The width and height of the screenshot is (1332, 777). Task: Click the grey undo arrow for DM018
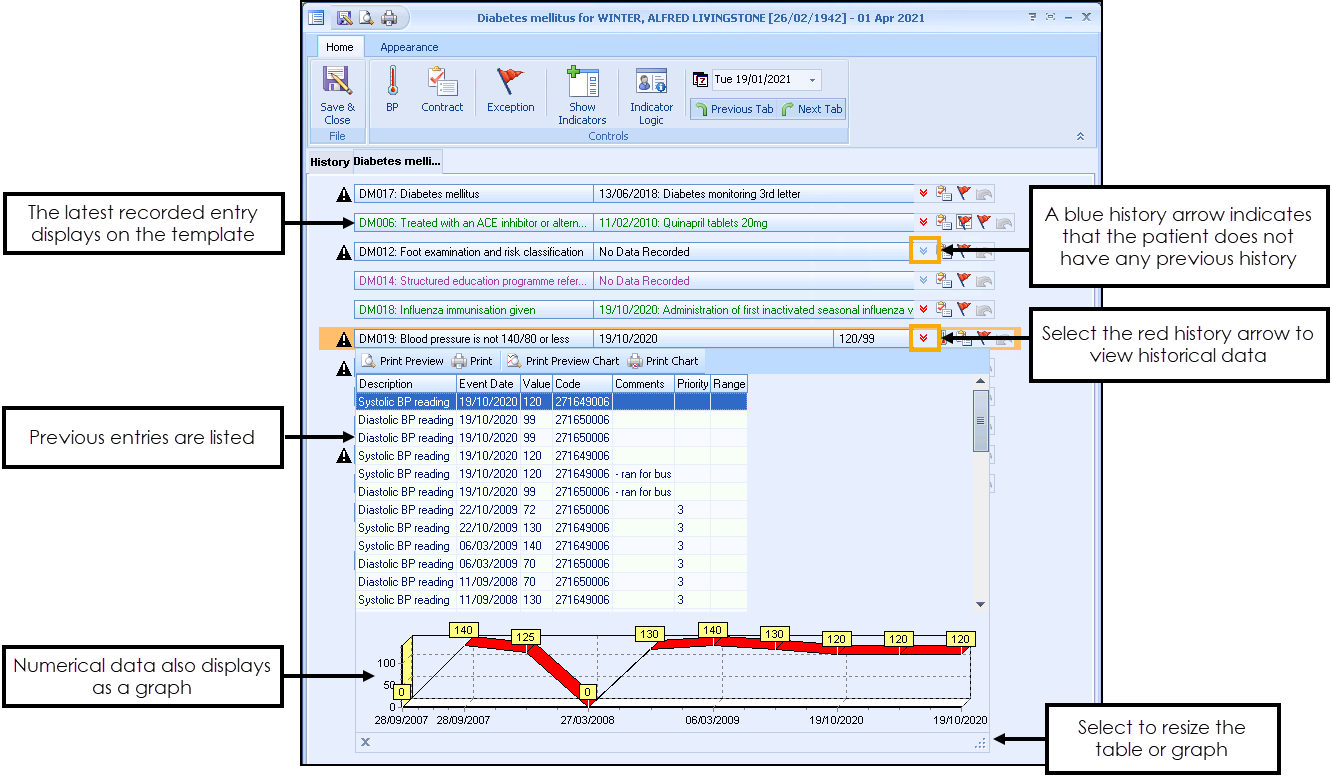tap(985, 310)
